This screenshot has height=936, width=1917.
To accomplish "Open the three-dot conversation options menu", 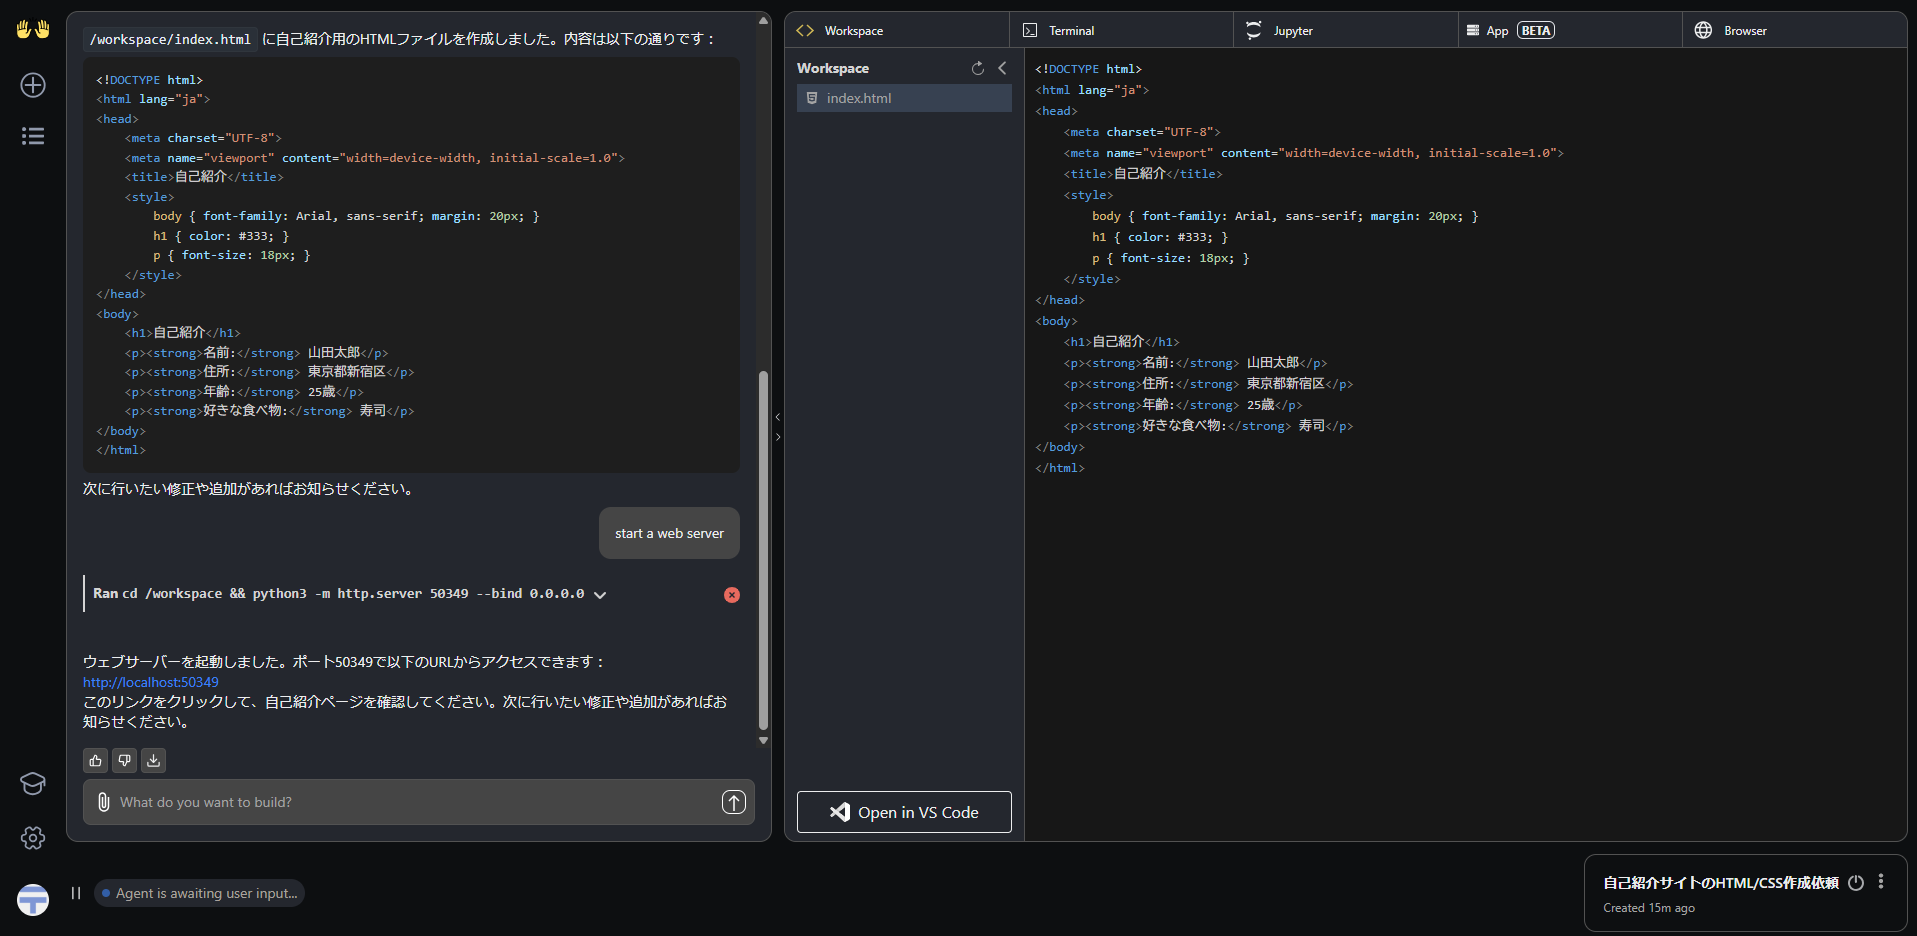I will tap(1880, 882).
